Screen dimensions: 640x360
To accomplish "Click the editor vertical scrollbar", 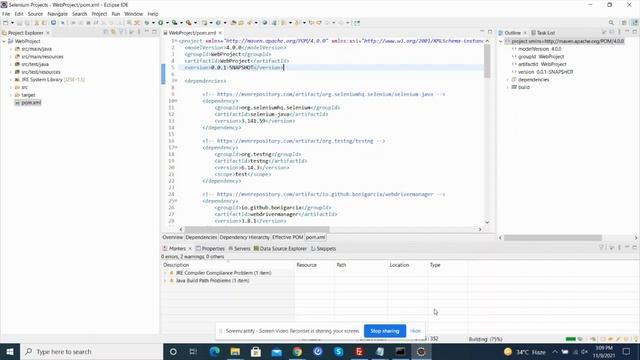I will [x=487, y=61].
